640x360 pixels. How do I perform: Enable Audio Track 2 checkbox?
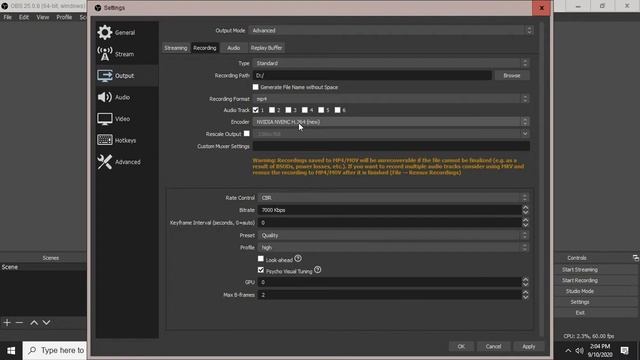[272, 110]
